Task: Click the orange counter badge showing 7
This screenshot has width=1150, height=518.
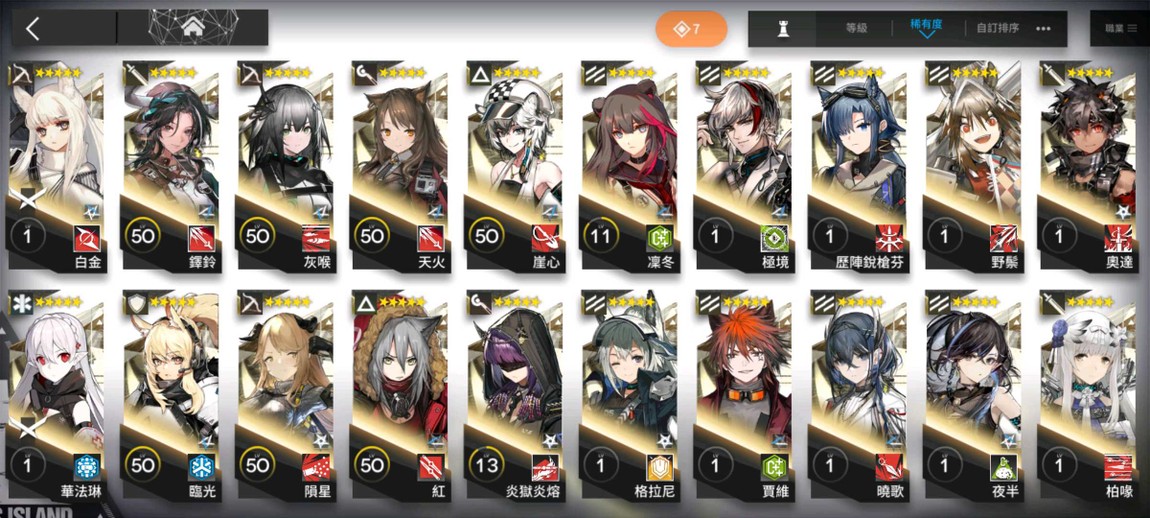Action: 691,29
